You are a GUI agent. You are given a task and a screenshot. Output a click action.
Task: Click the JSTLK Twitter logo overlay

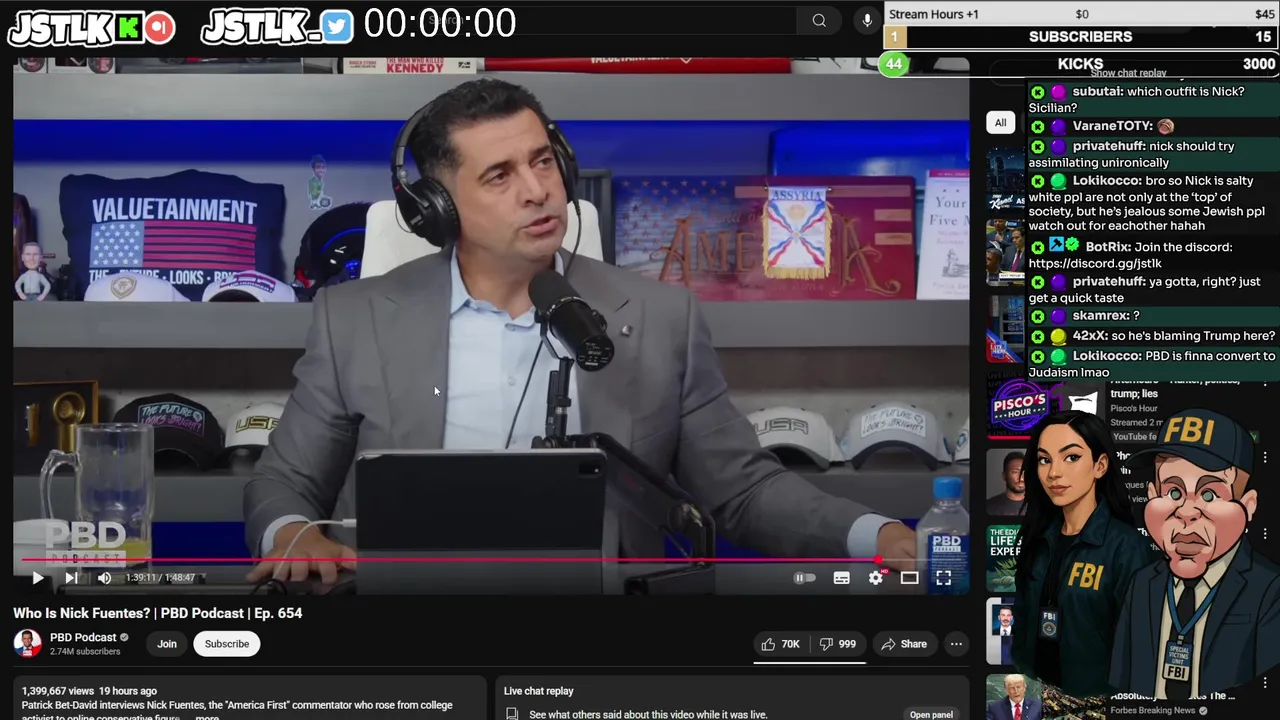[277, 27]
